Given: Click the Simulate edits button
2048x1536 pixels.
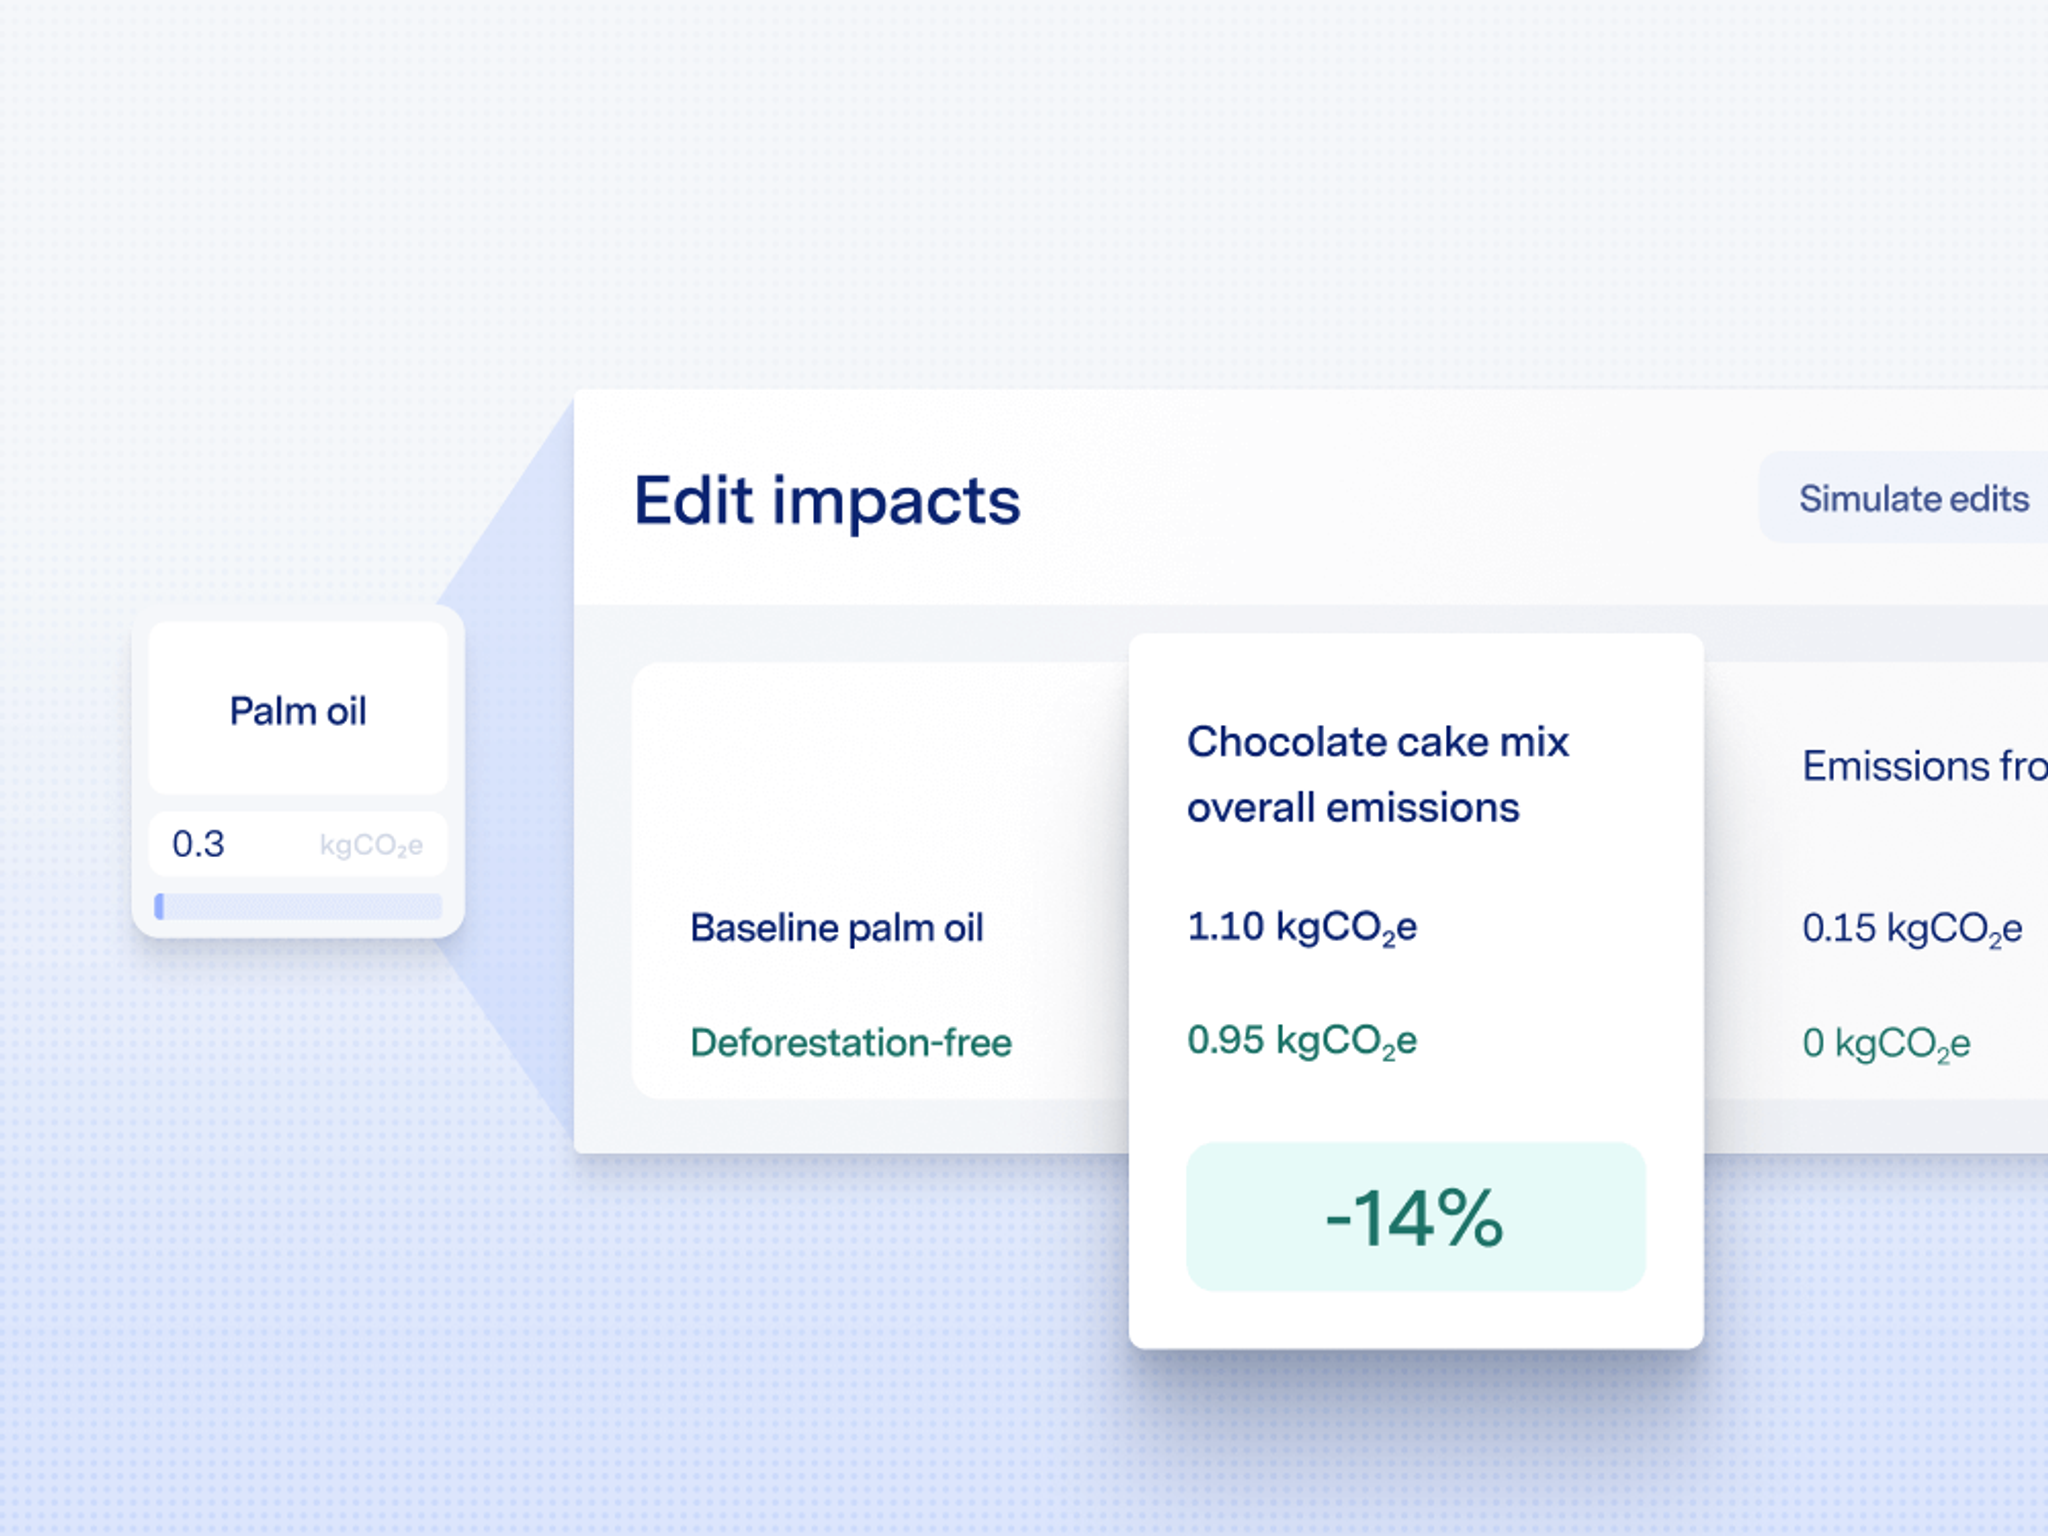Looking at the screenshot, I should (1914, 500).
